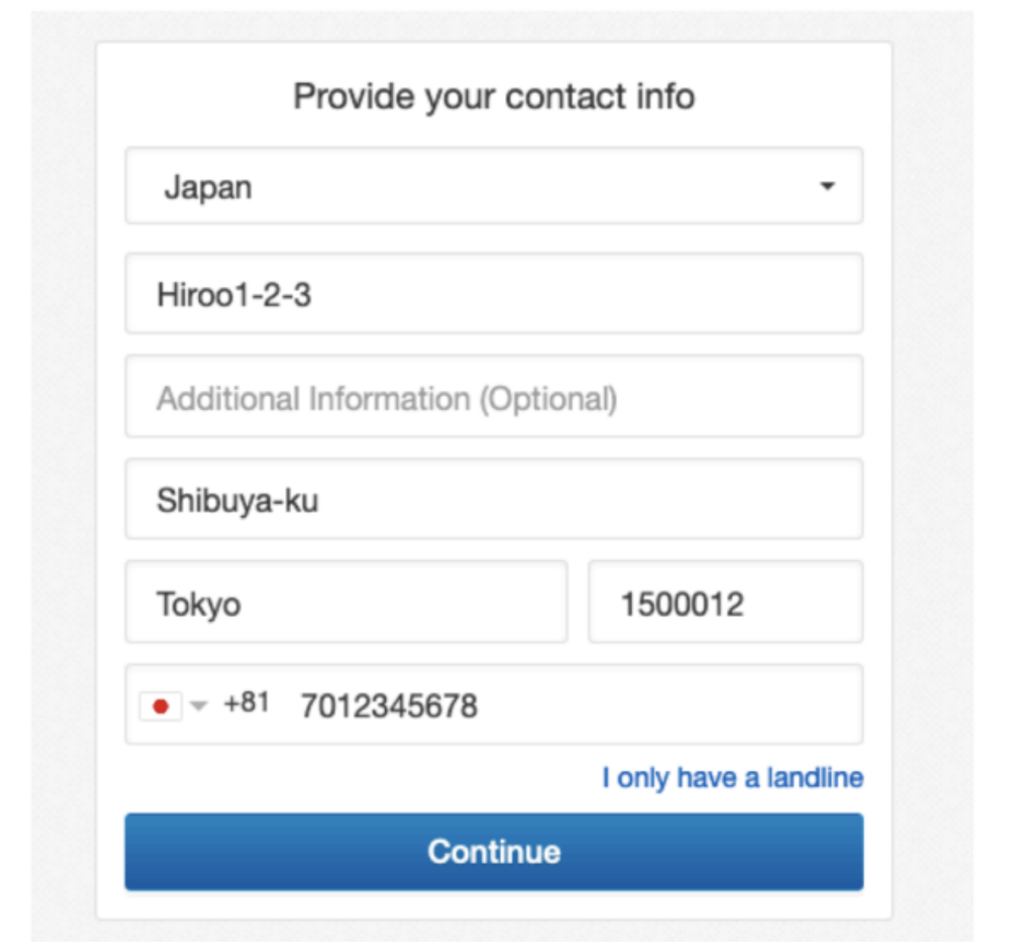Click the "Tokyo" text
Screen dimensions: 1024x946
tap(198, 604)
